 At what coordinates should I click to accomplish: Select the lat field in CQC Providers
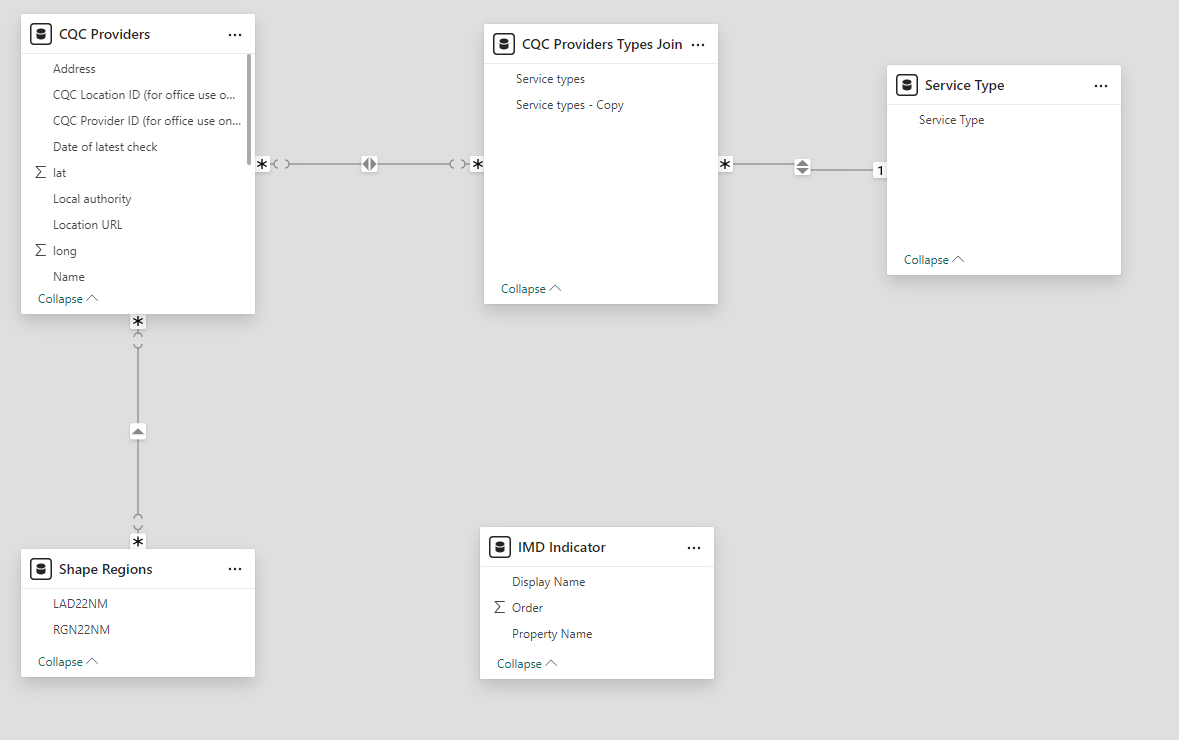coord(60,173)
